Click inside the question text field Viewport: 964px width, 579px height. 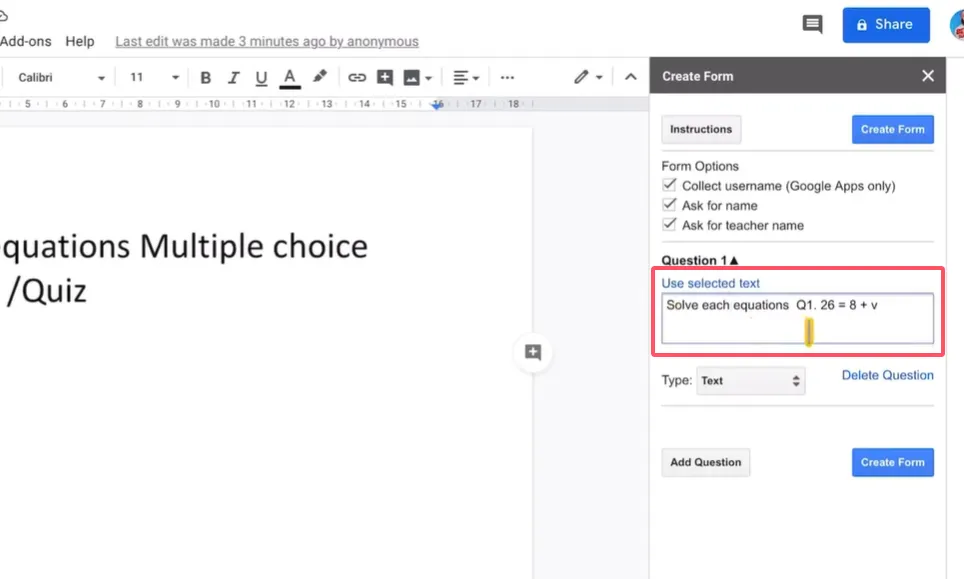(797, 318)
